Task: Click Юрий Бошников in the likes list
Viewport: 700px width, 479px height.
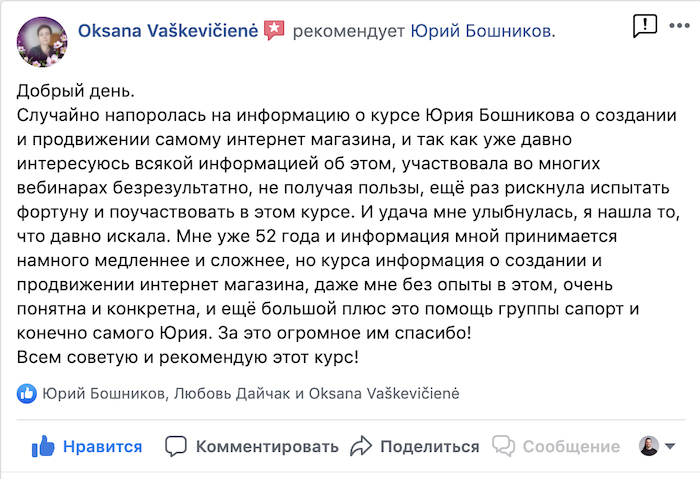Action: tap(104, 394)
